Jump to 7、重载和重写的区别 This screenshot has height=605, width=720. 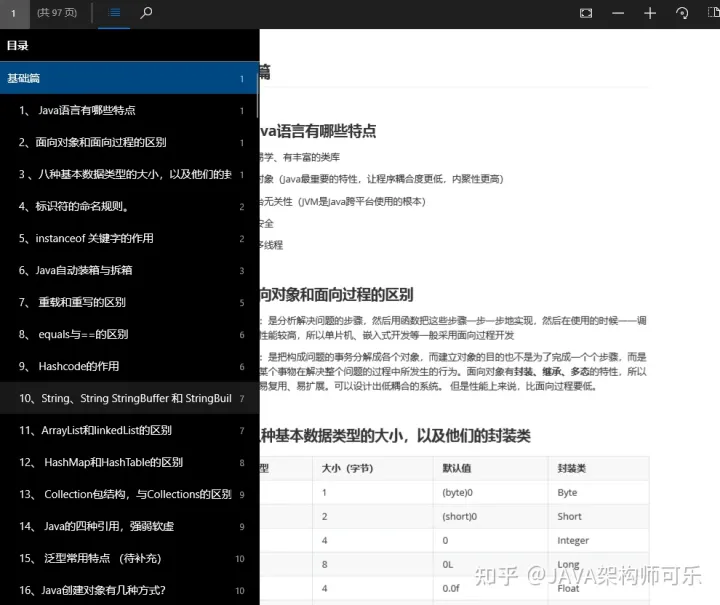pos(129,302)
